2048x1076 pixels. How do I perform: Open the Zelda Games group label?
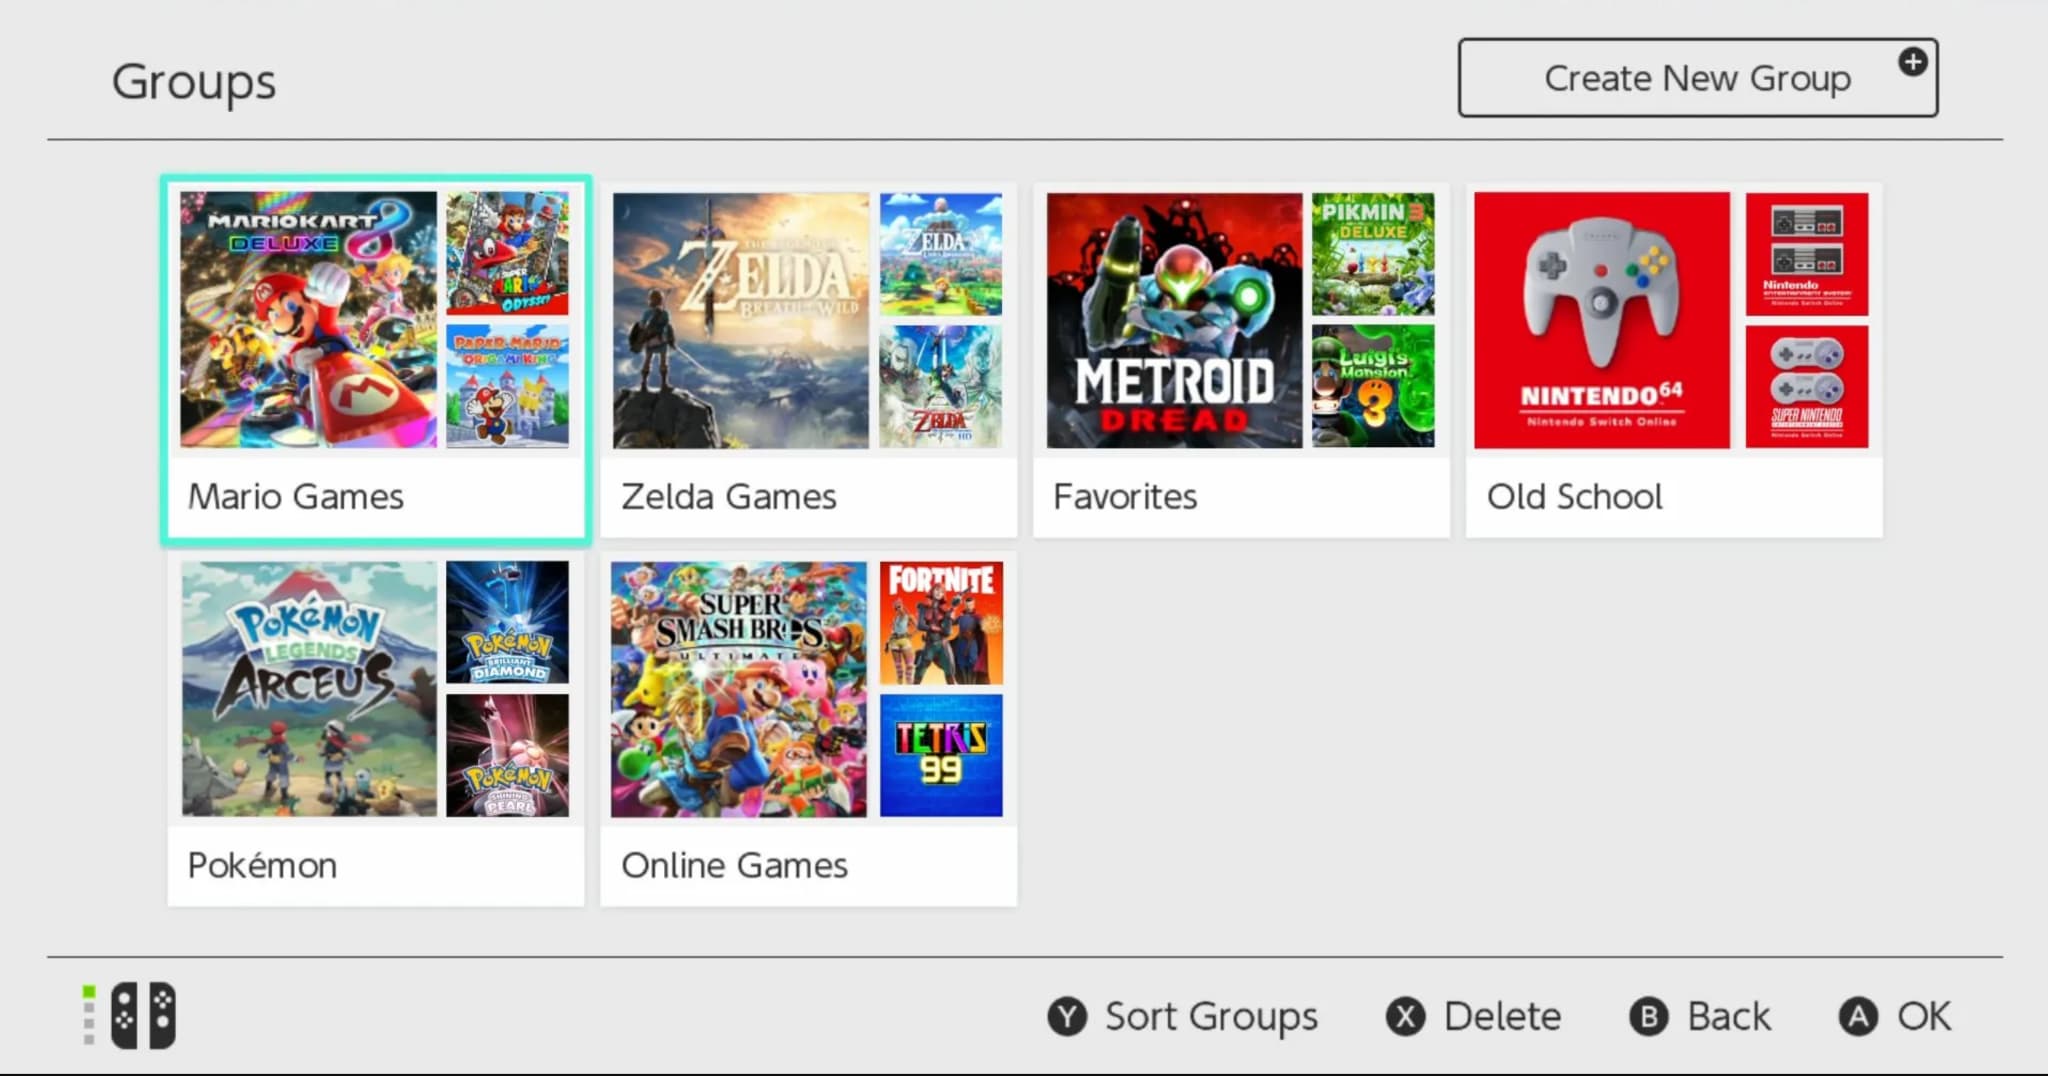[x=728, y=497]
